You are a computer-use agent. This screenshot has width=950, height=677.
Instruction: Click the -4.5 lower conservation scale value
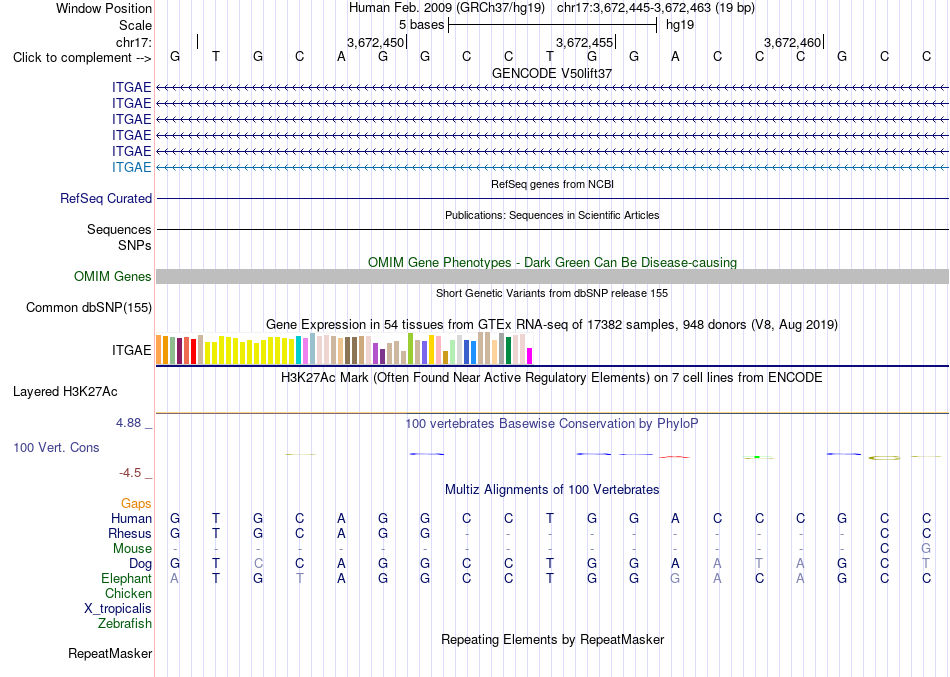coord(130,473)
